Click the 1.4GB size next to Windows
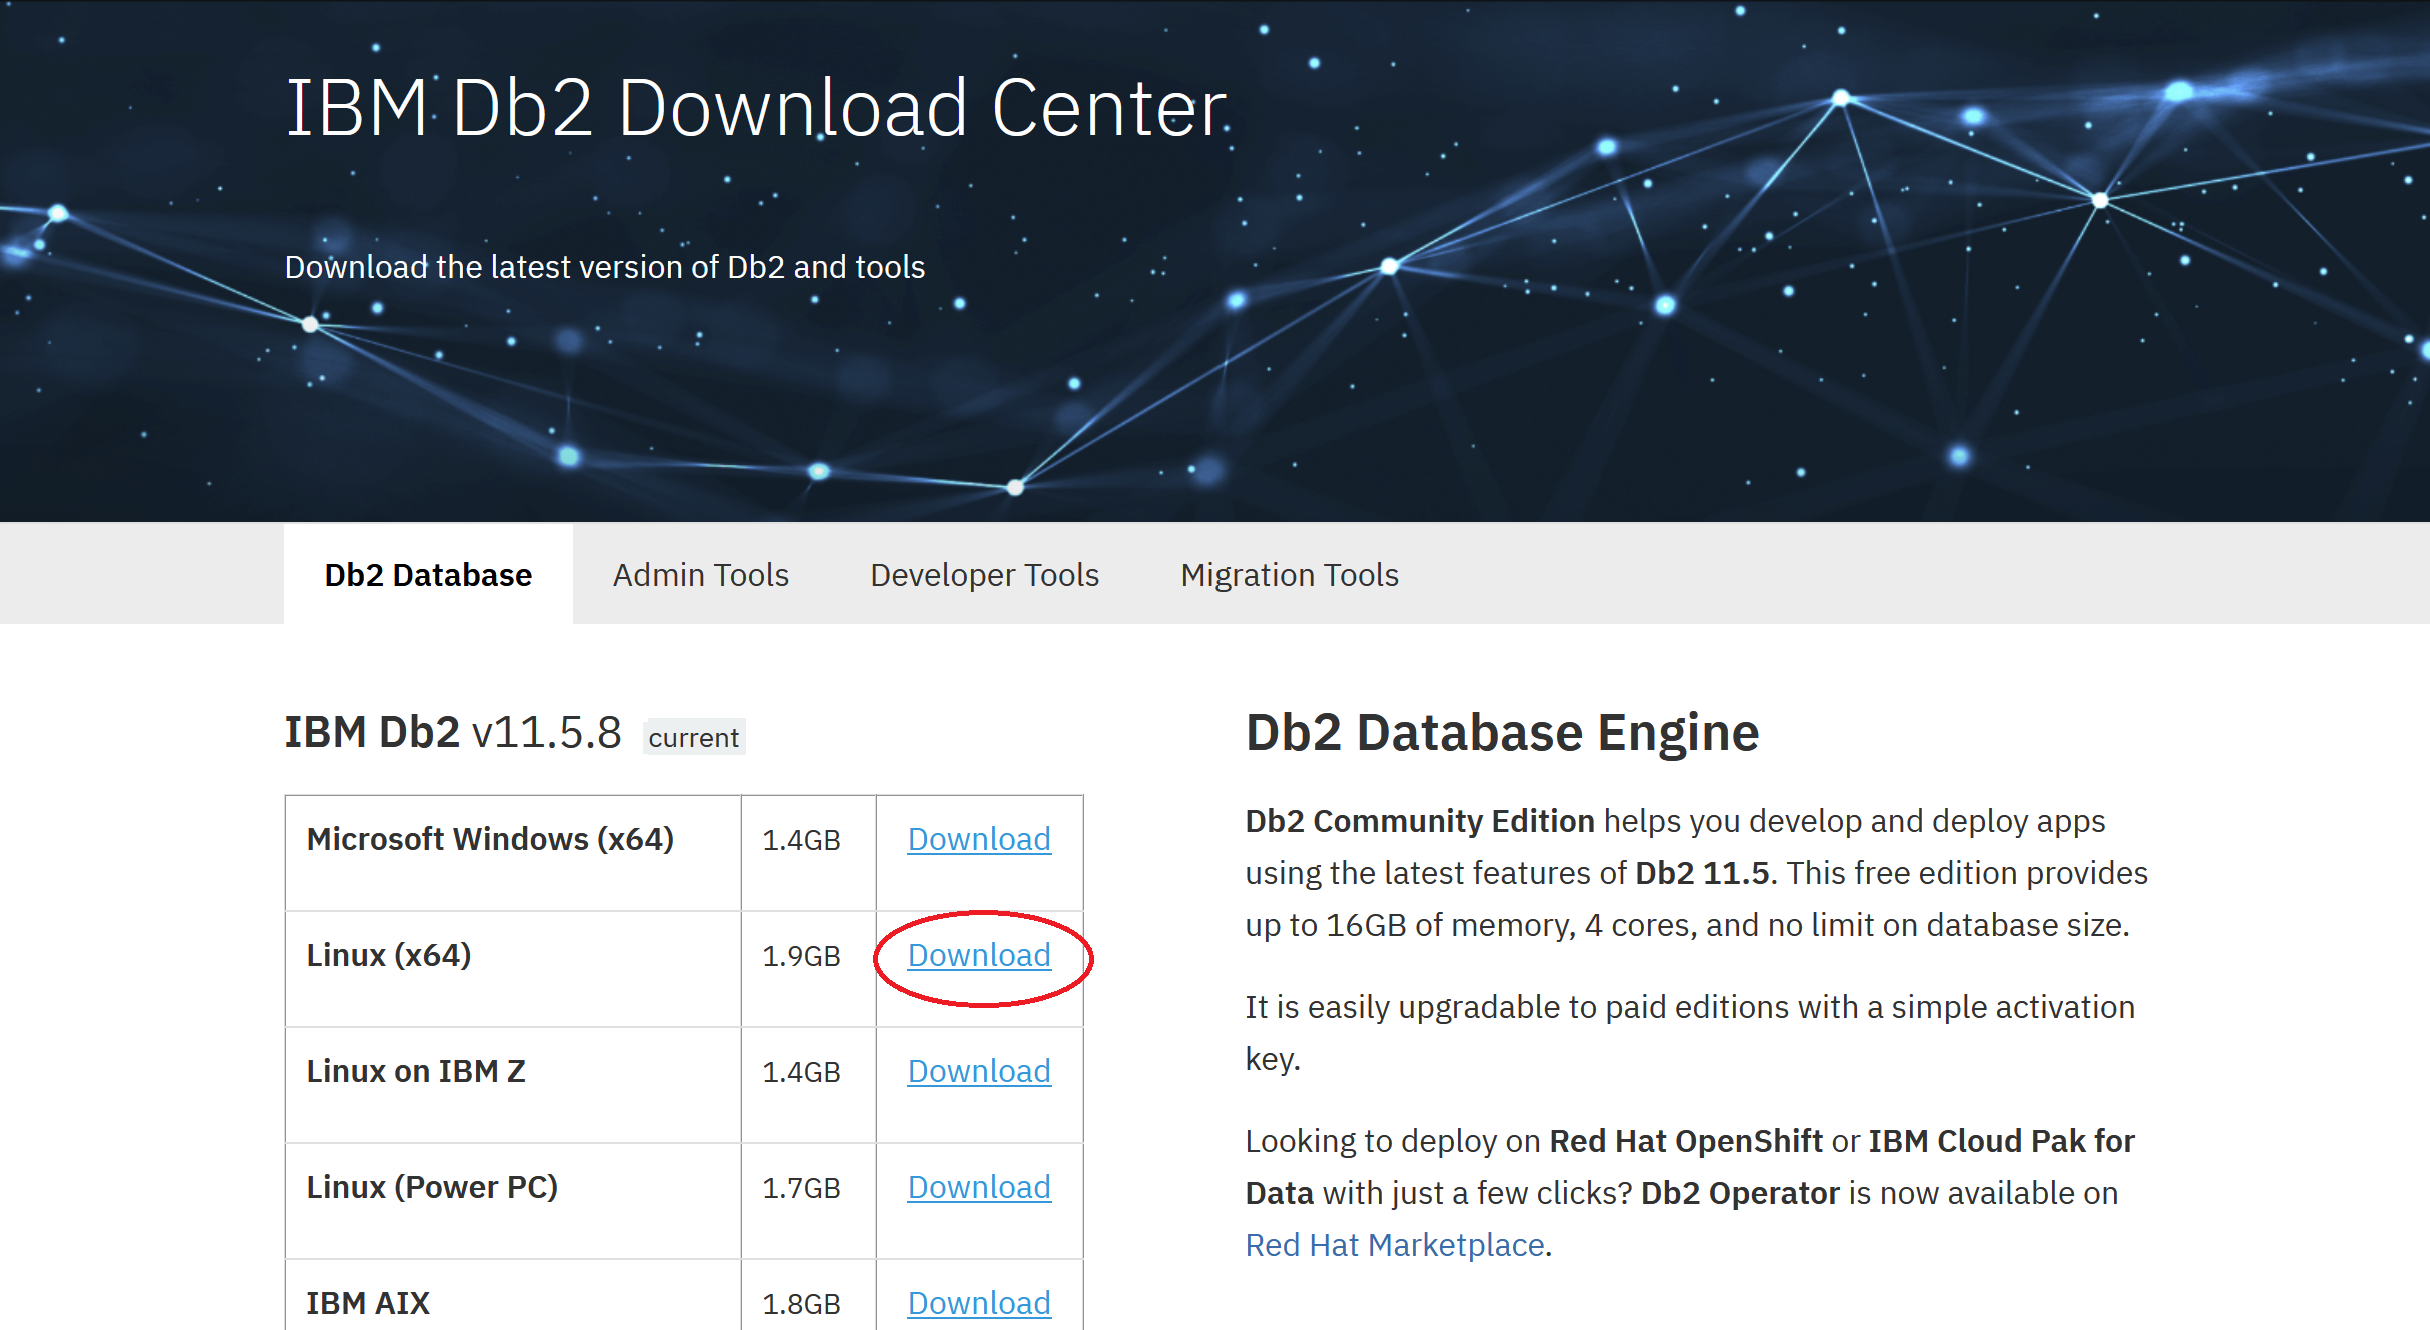 click(801, 840)
